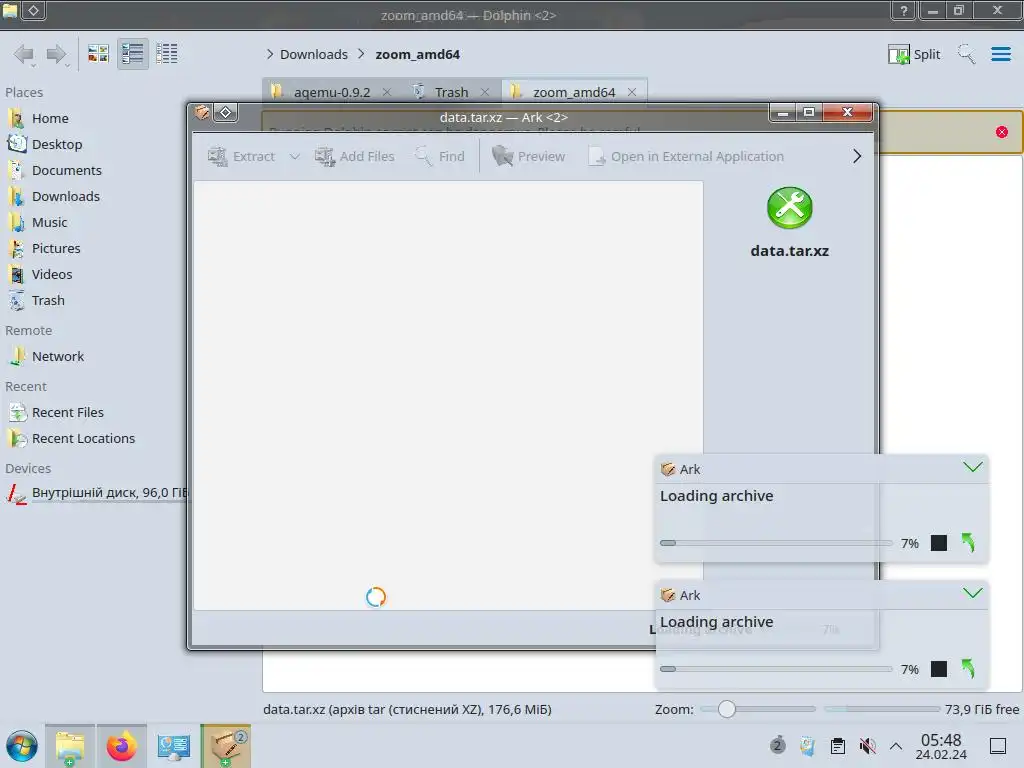Go back in Dolphin navigation
The width and height of the screenshot is (1024, 768).
click(24, 54)
